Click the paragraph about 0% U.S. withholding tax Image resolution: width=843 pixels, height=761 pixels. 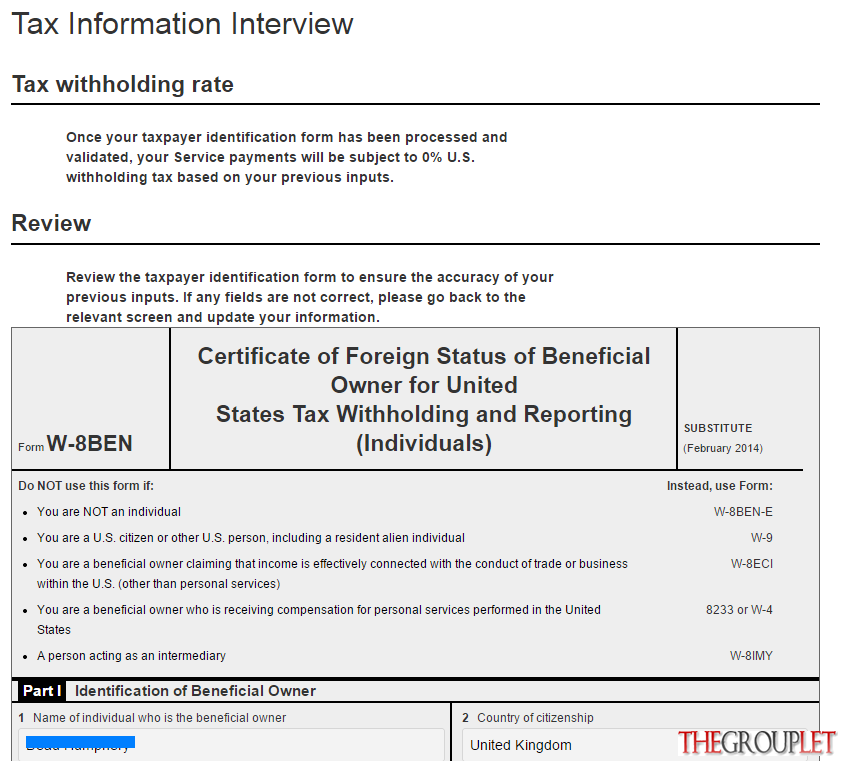pyautogui.click(x=287, y=157)
